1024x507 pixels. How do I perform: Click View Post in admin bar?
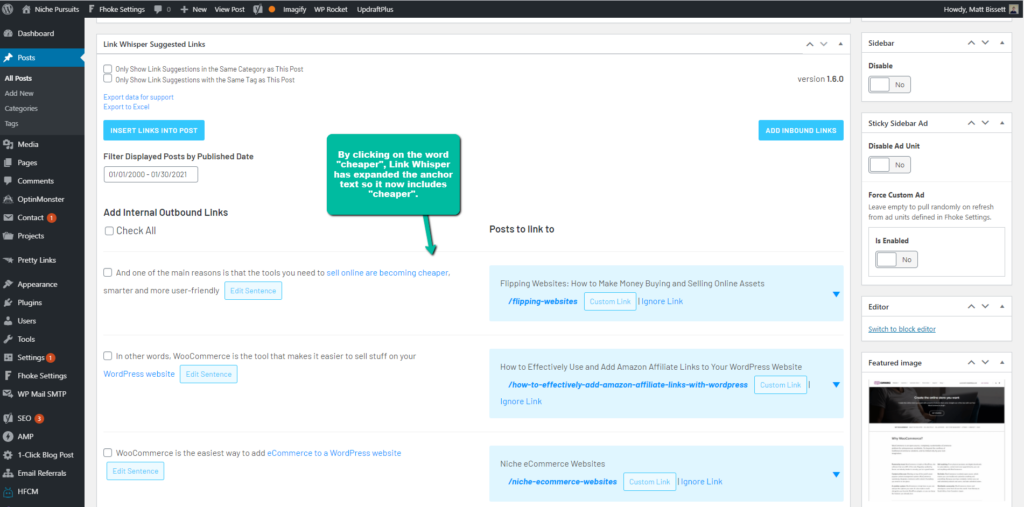[229, 10]
